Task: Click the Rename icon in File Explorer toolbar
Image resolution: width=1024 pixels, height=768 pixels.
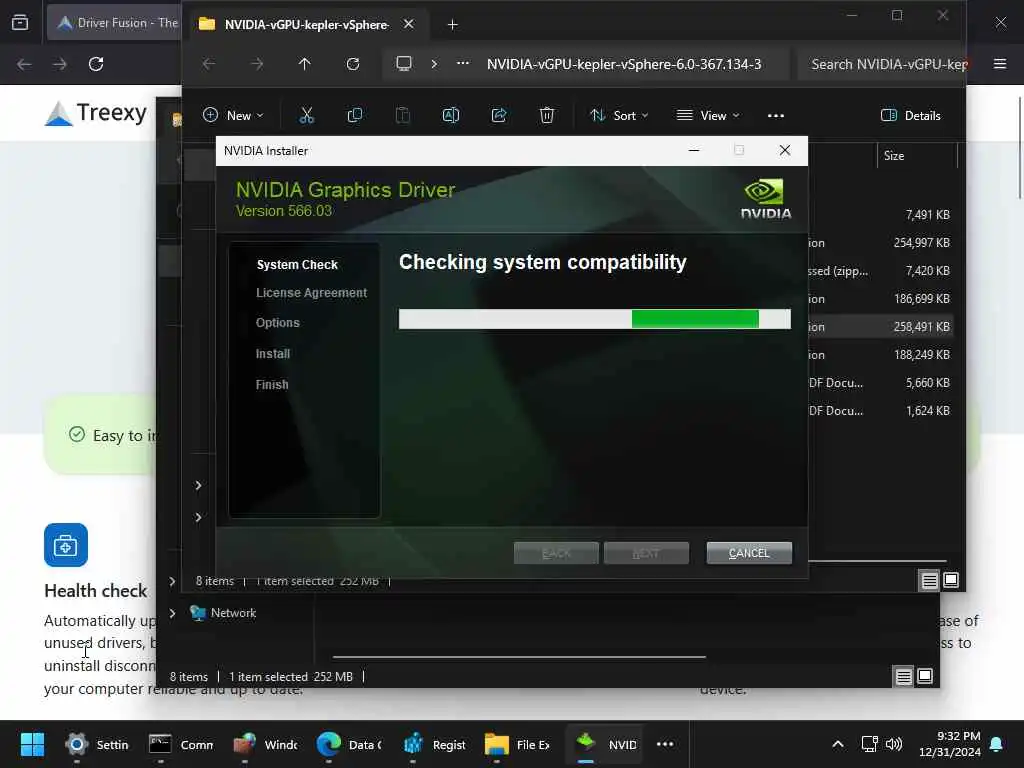Action: (x=451, y=116)
